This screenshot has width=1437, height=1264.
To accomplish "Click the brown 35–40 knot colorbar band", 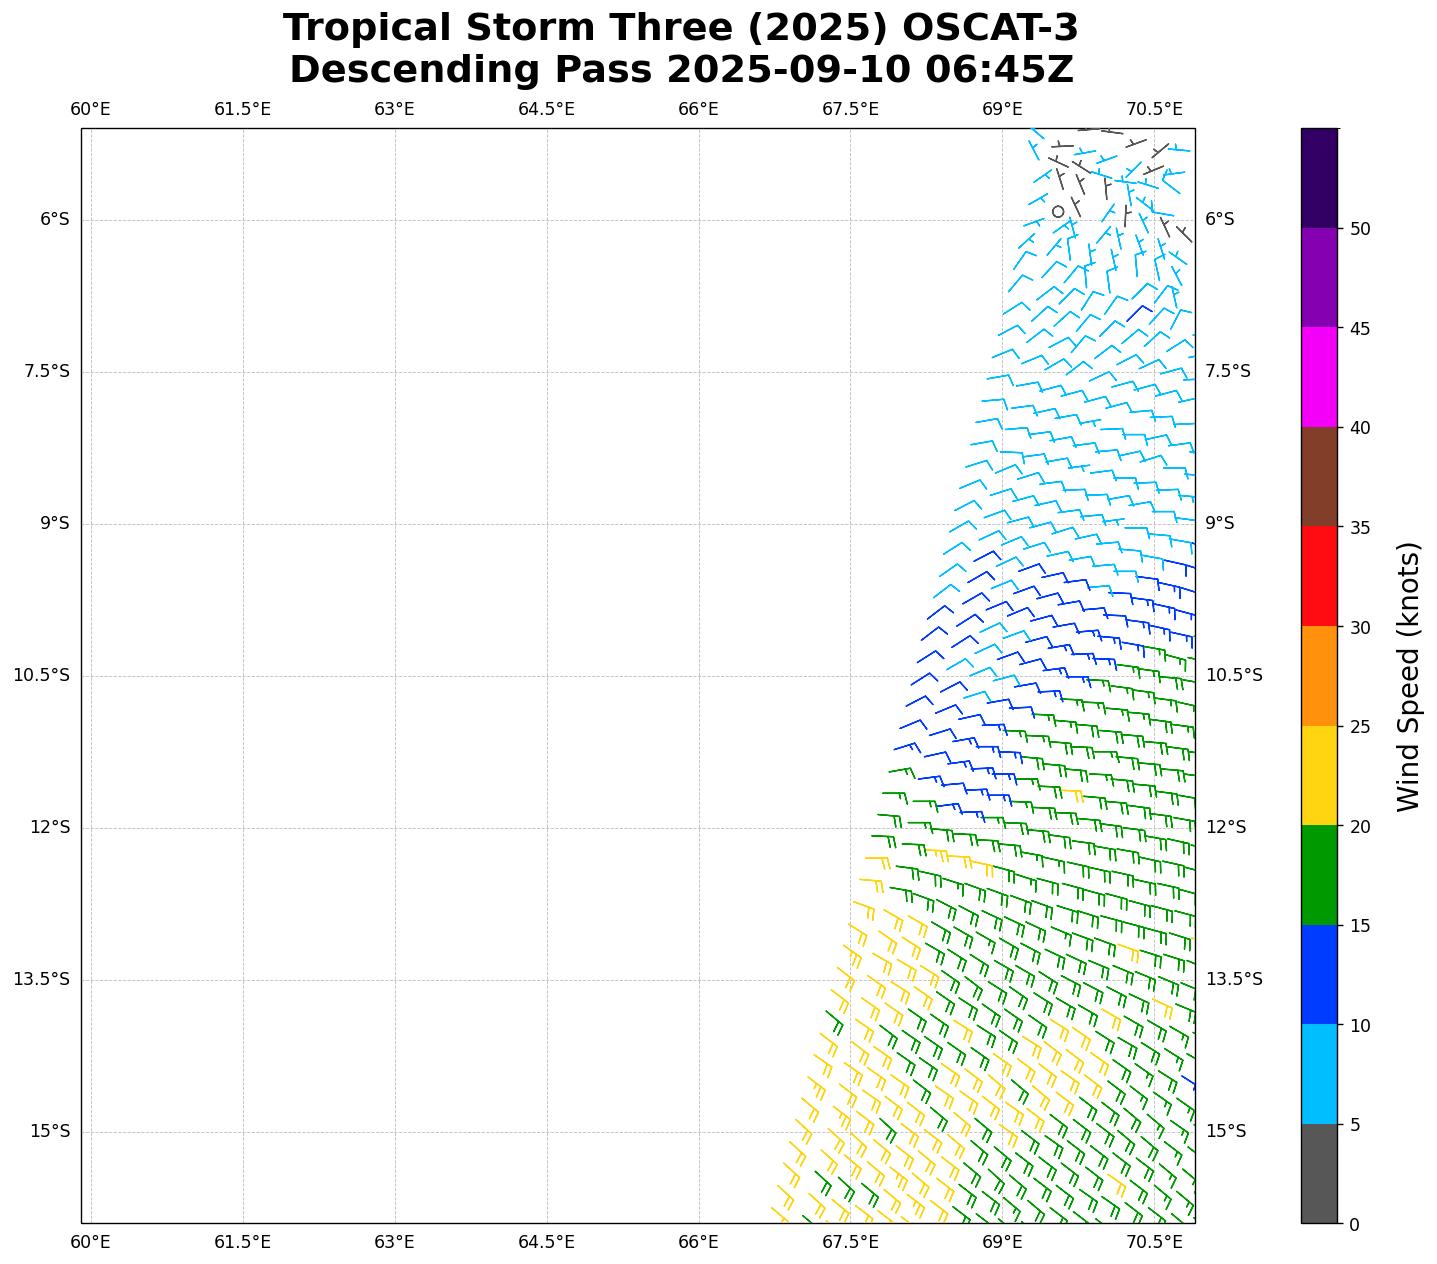I will 1318,477.
